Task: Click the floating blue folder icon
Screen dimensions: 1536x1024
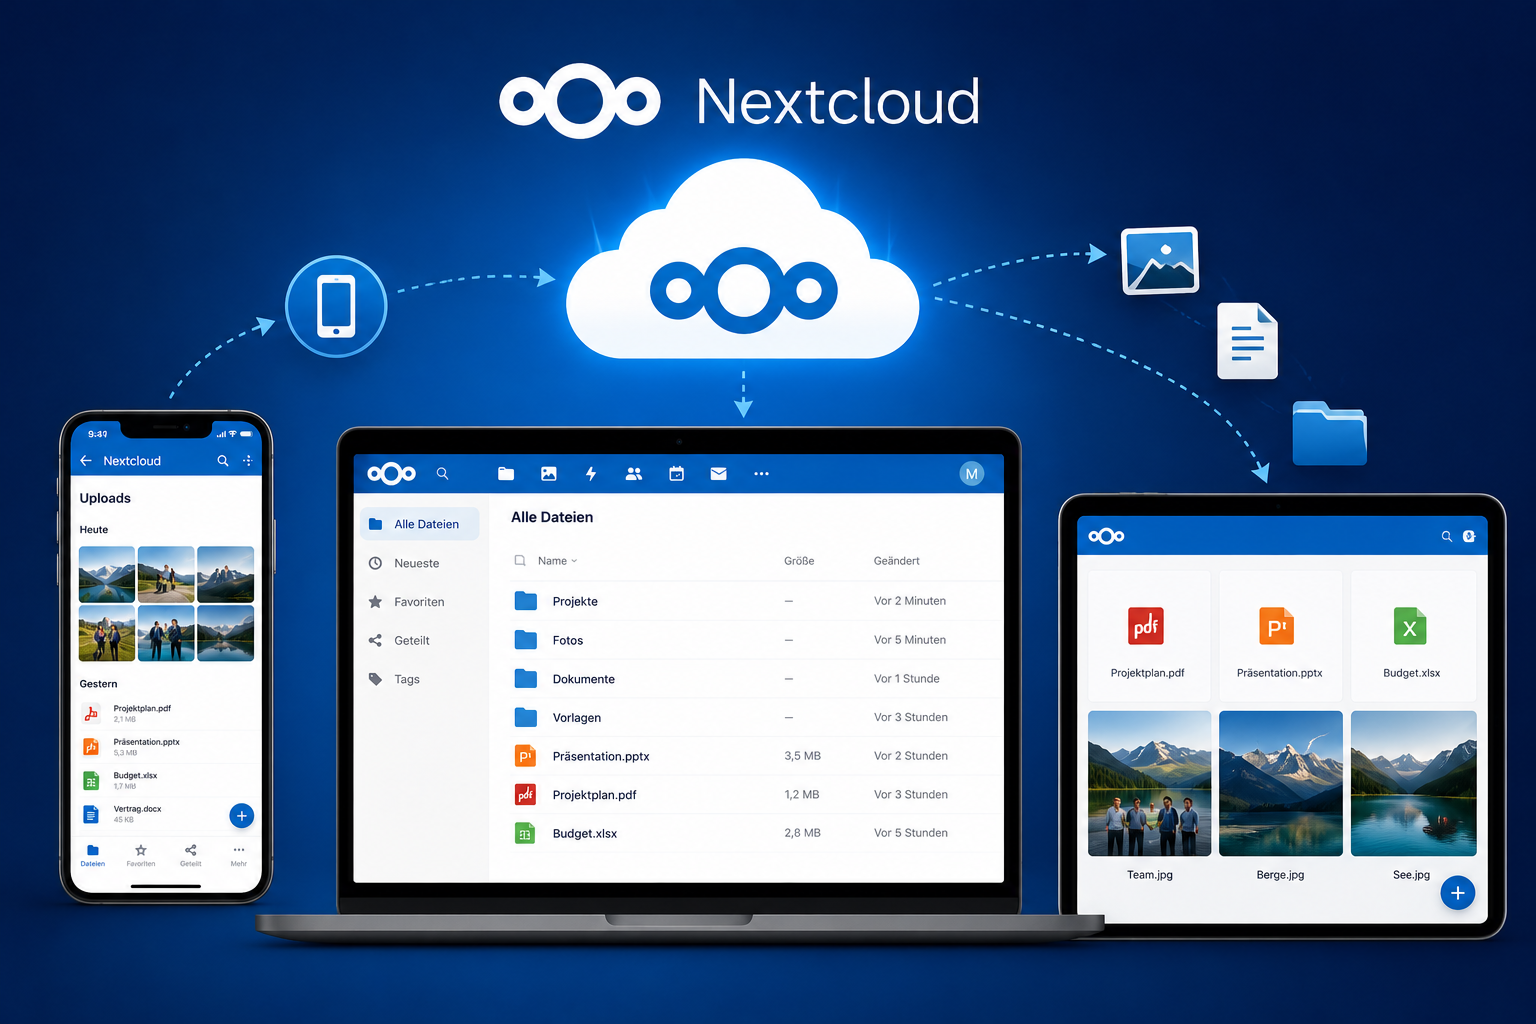Action: (1330, 433)
